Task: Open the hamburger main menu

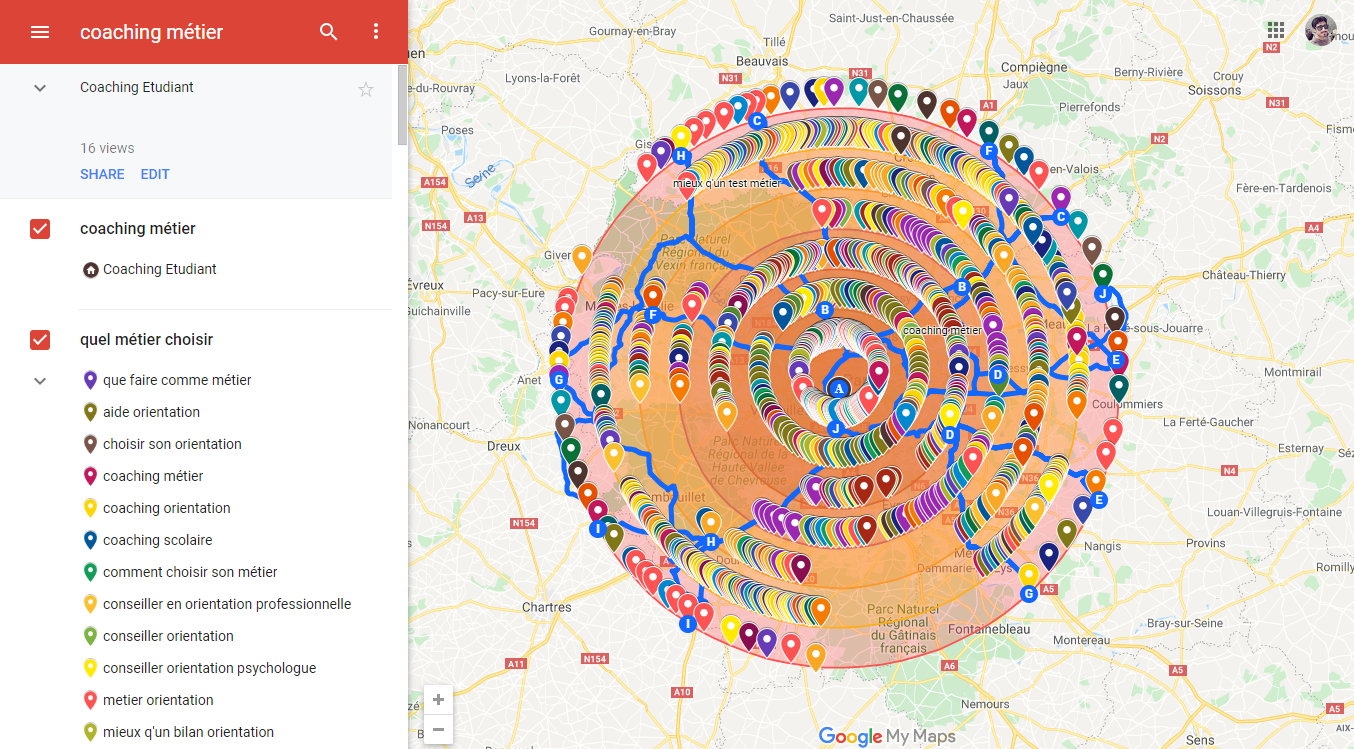Action: pos(40,31)
